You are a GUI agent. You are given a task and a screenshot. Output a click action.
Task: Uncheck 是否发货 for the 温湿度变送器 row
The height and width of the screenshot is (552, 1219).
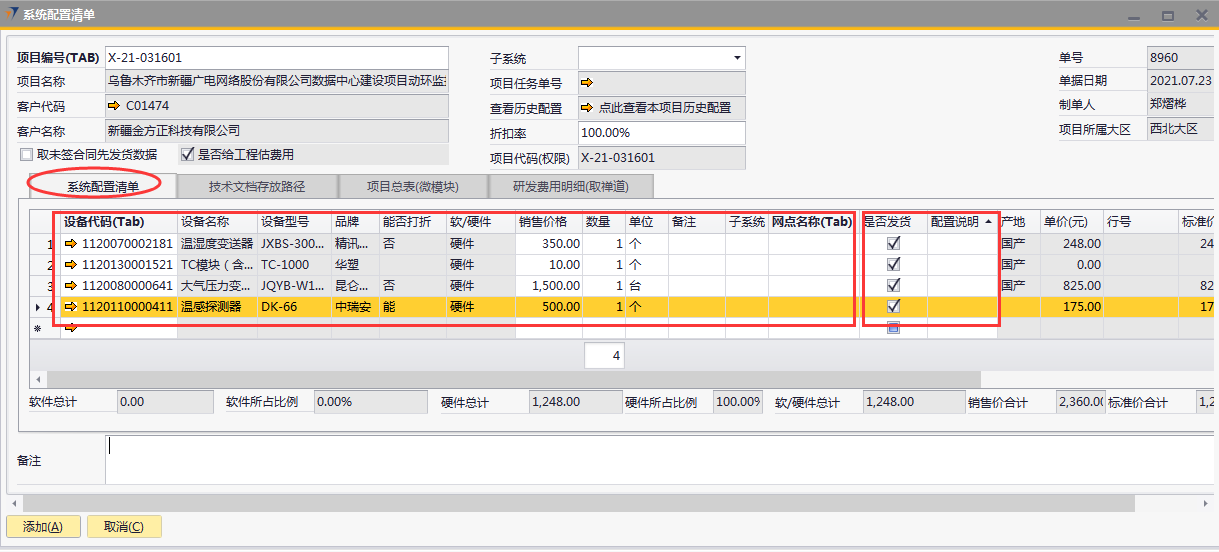pos(893,243)
